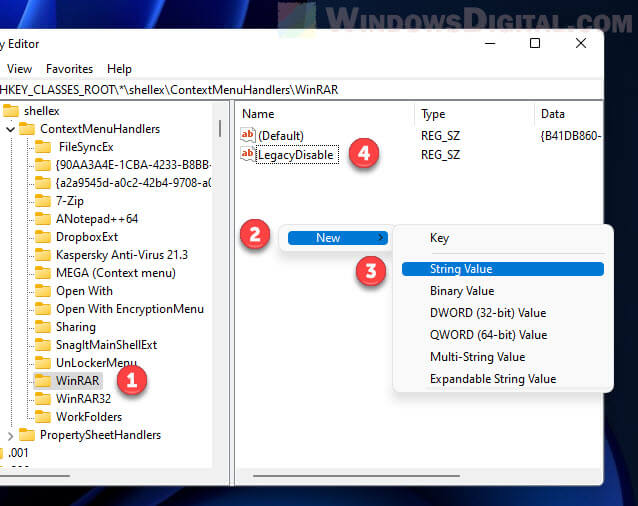The image size is (638, 506).
Task: Click the Sharing folder icon
Action: (43, 327)
